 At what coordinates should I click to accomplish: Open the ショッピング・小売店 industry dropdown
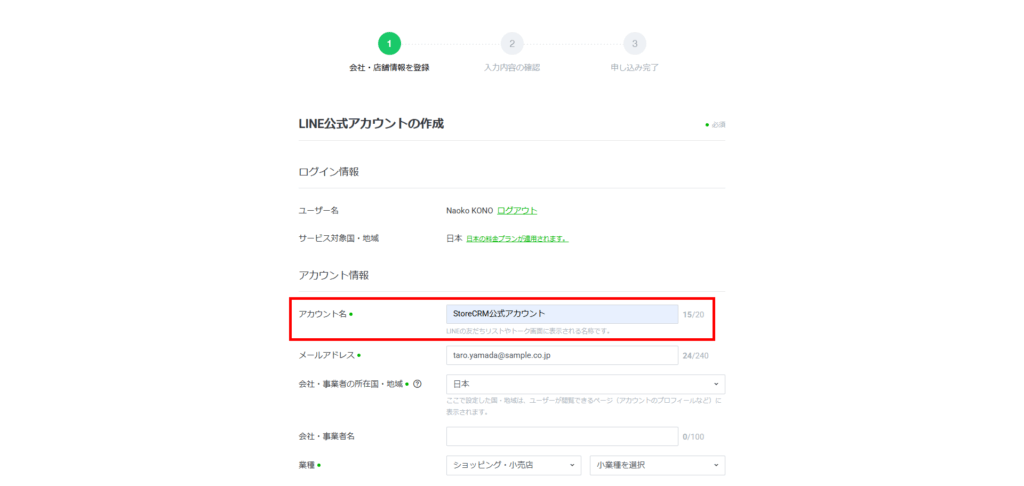point(513,465)
